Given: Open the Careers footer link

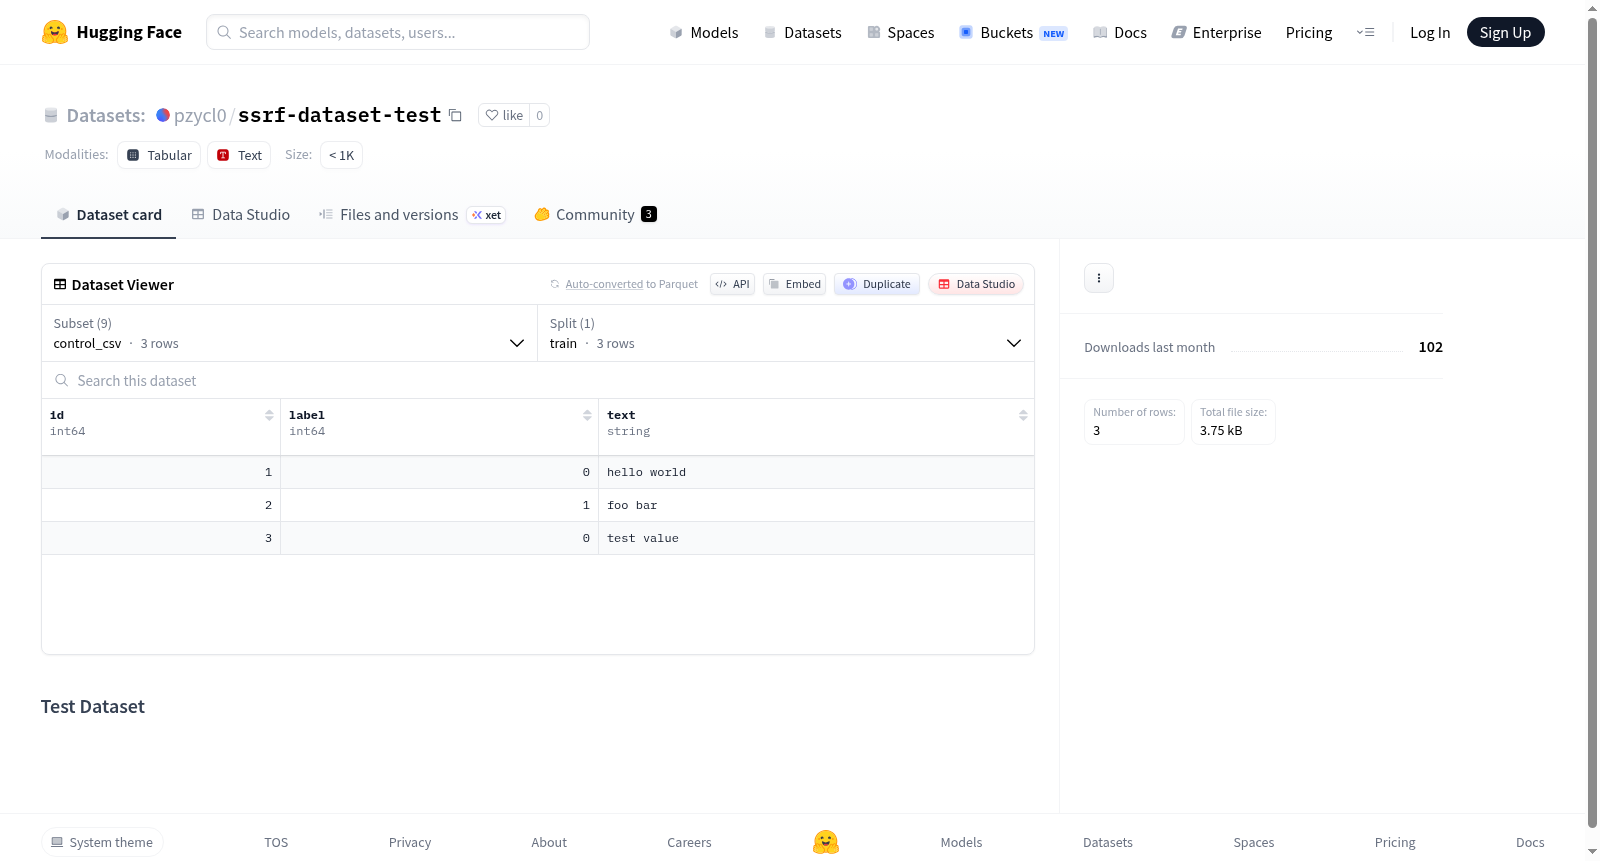Looking at the screenshot, I should click(689, 842).
